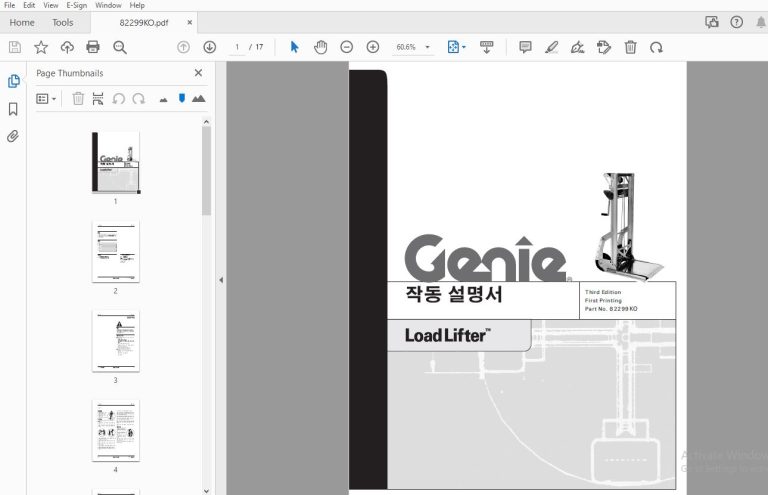This screenshot has height=495, width=768.
Task: Open the Attachments paperclip panel
Action: point(13,136)
